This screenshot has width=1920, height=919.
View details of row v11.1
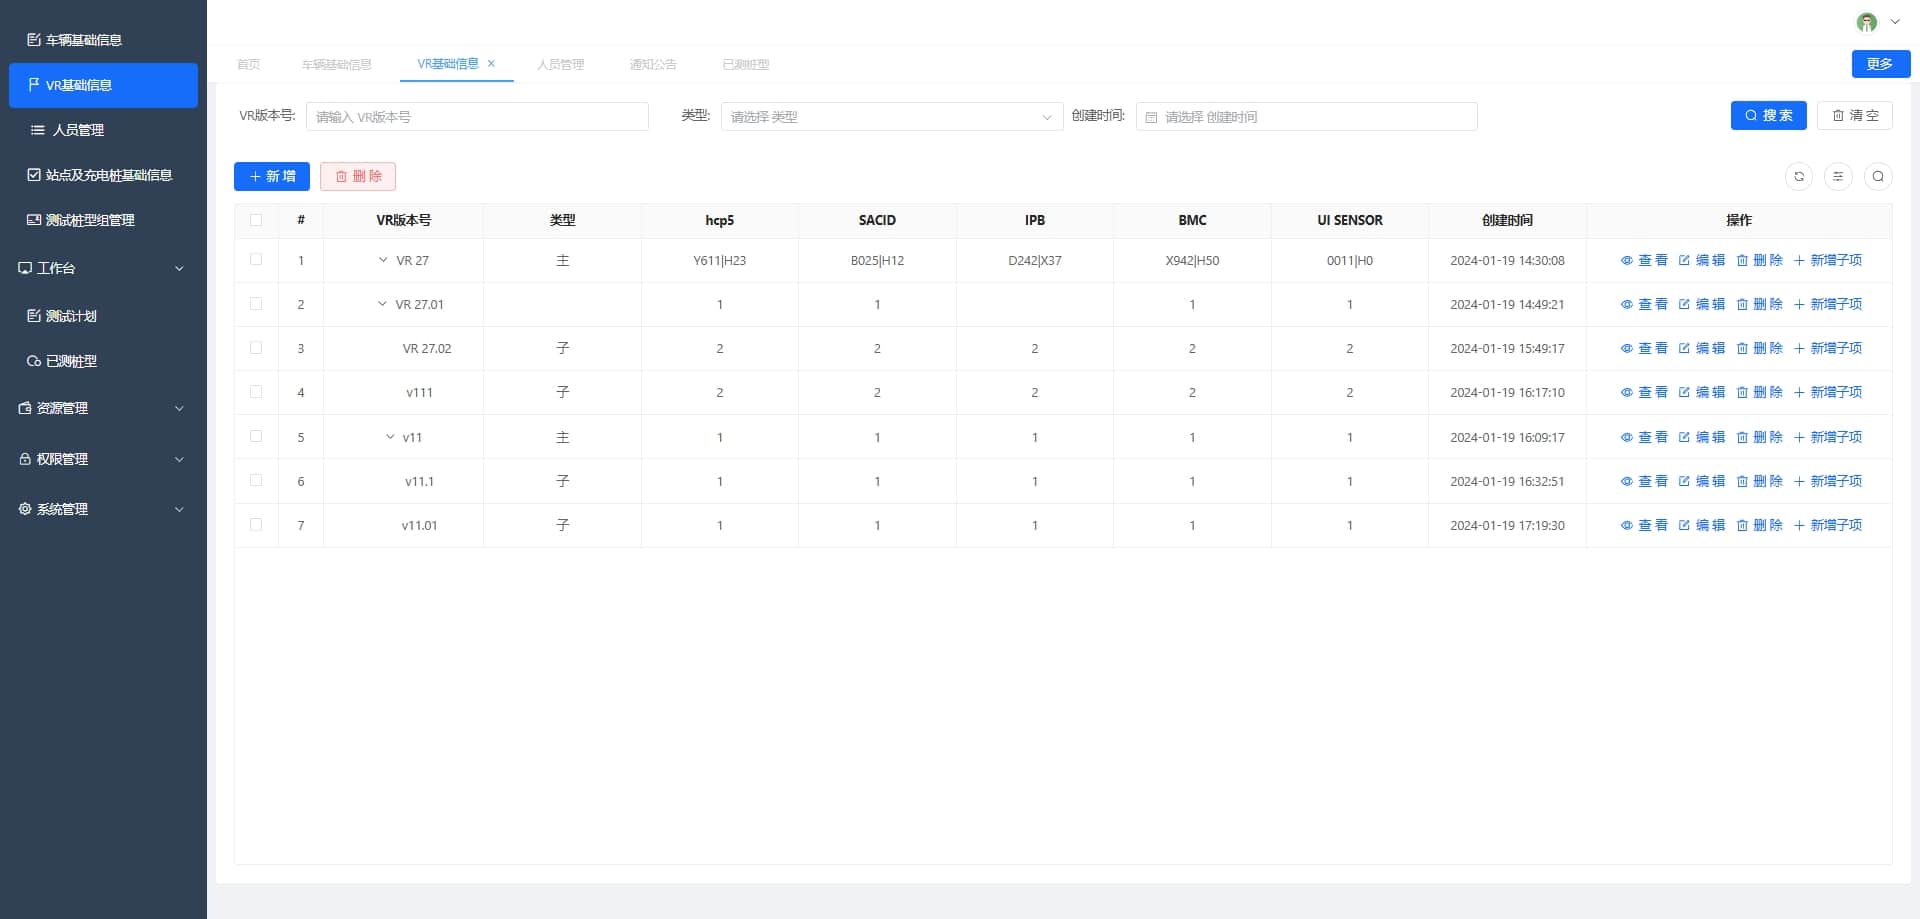coord(1644,481)
